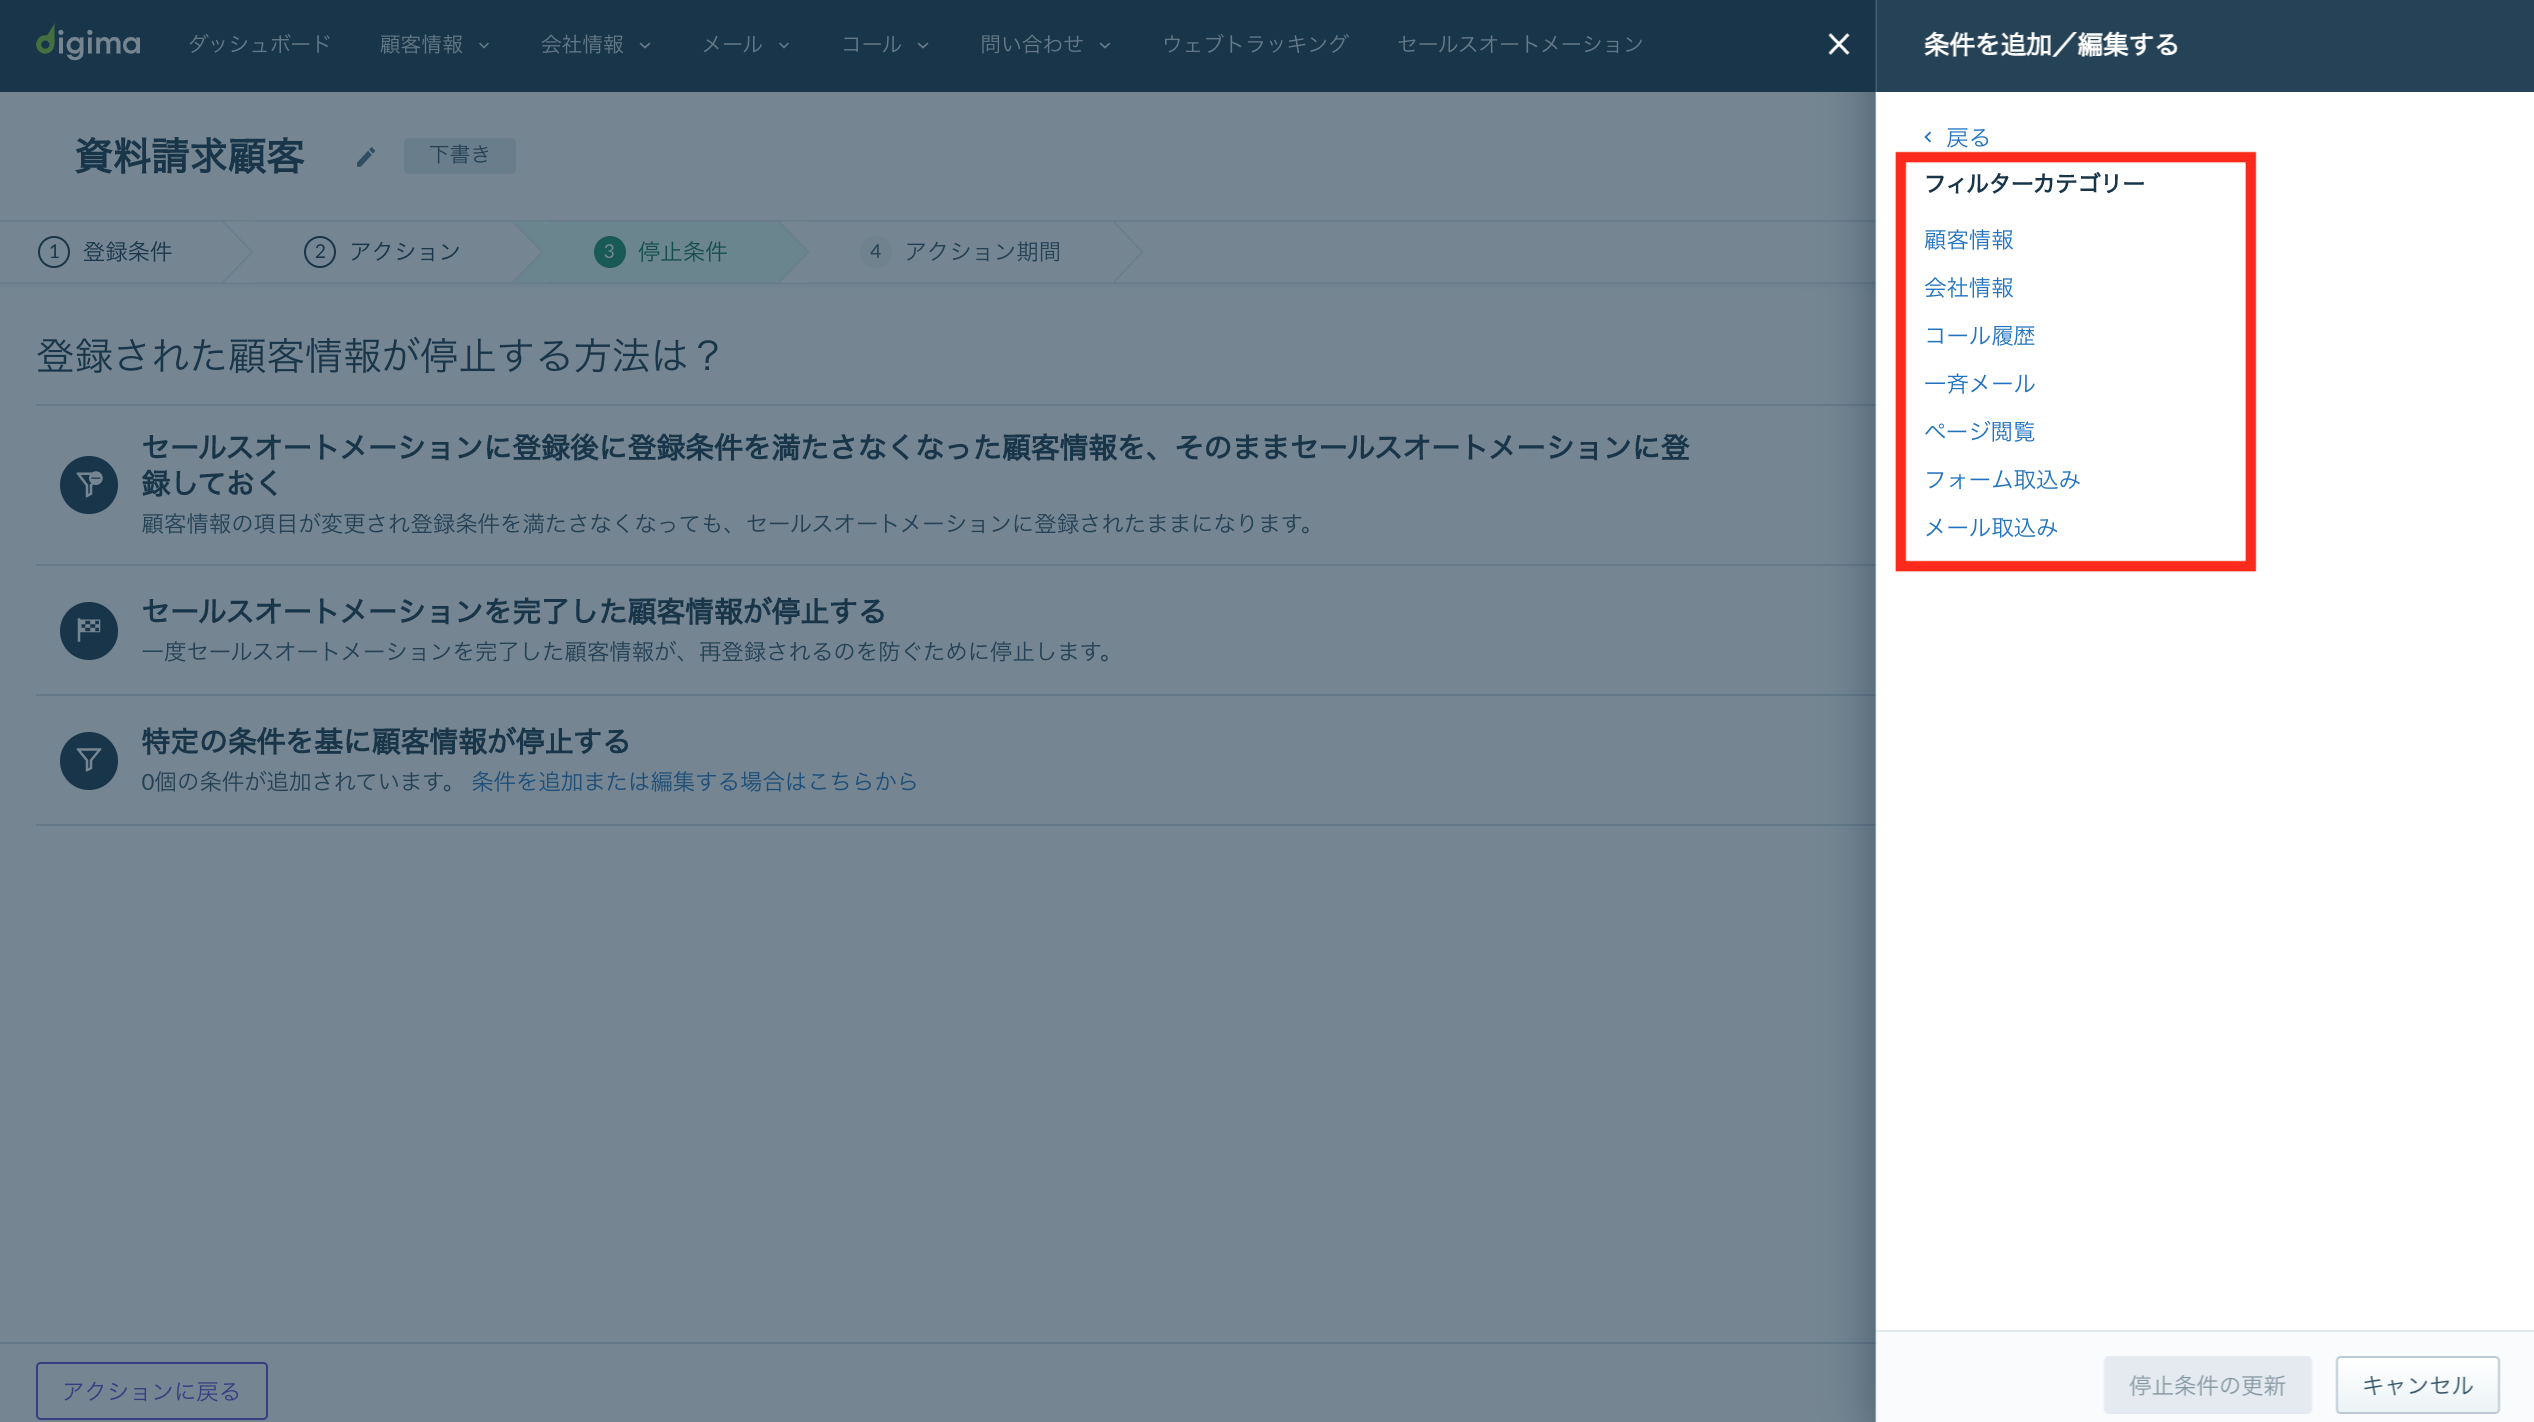This screenshot has width=2534, height=1422.
Task: Open セールスオートメーション in the top navigation
Action: pyautogui.click(x=1520, y=44)
